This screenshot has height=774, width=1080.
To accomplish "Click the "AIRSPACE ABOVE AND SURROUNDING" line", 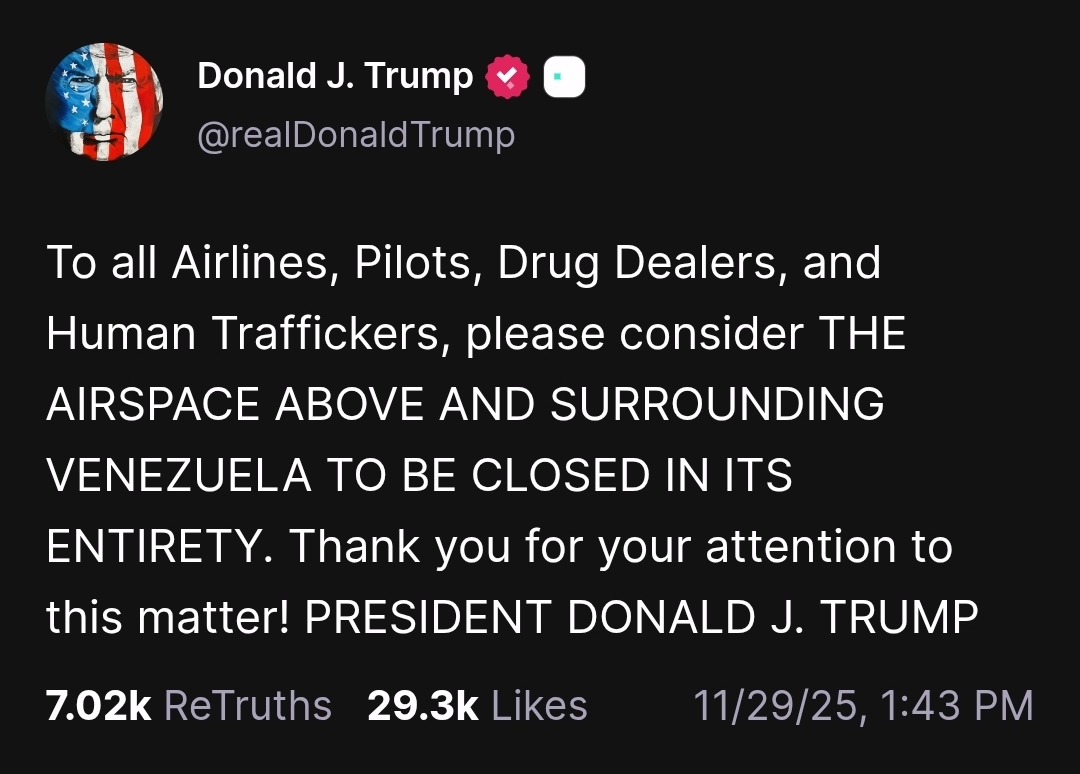I will [465, 405].
